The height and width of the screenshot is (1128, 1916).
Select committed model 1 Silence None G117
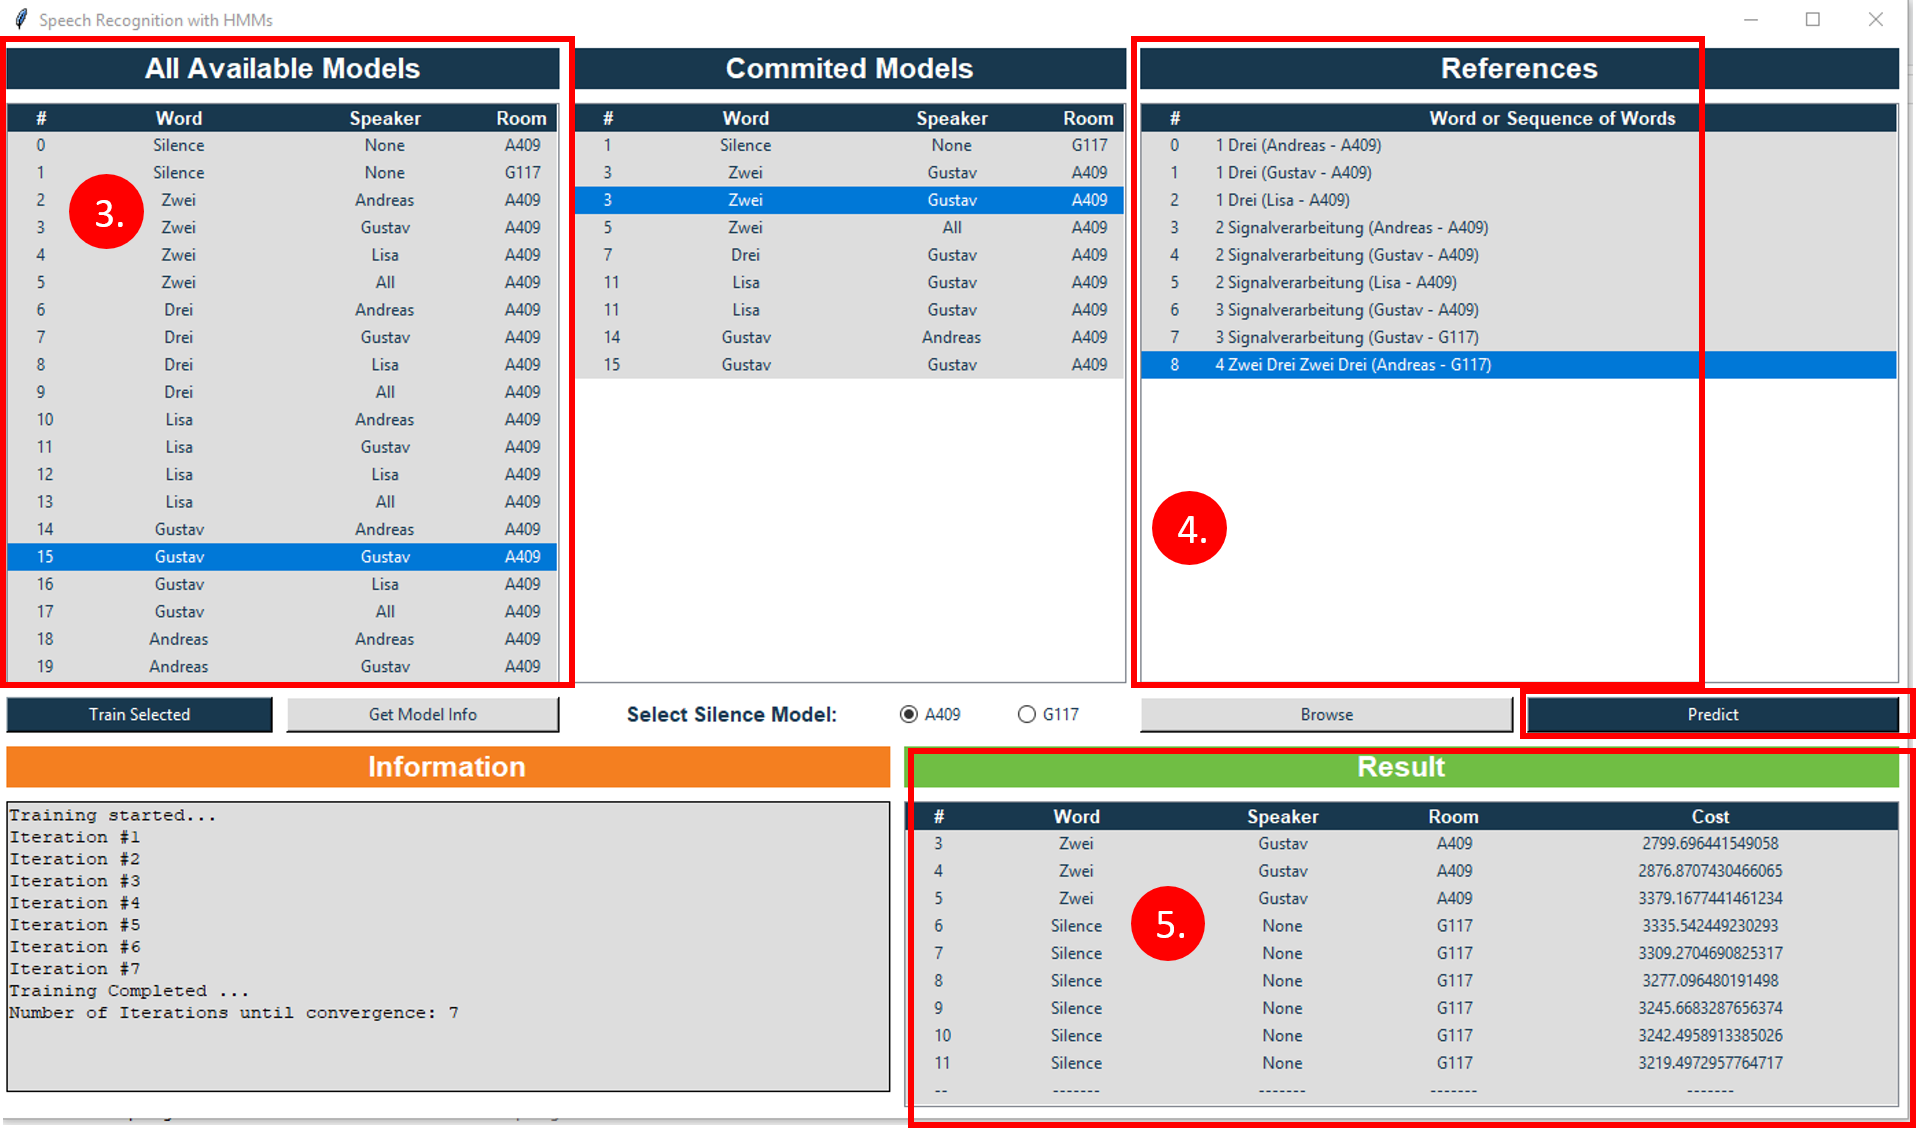[x=849, y=145]
